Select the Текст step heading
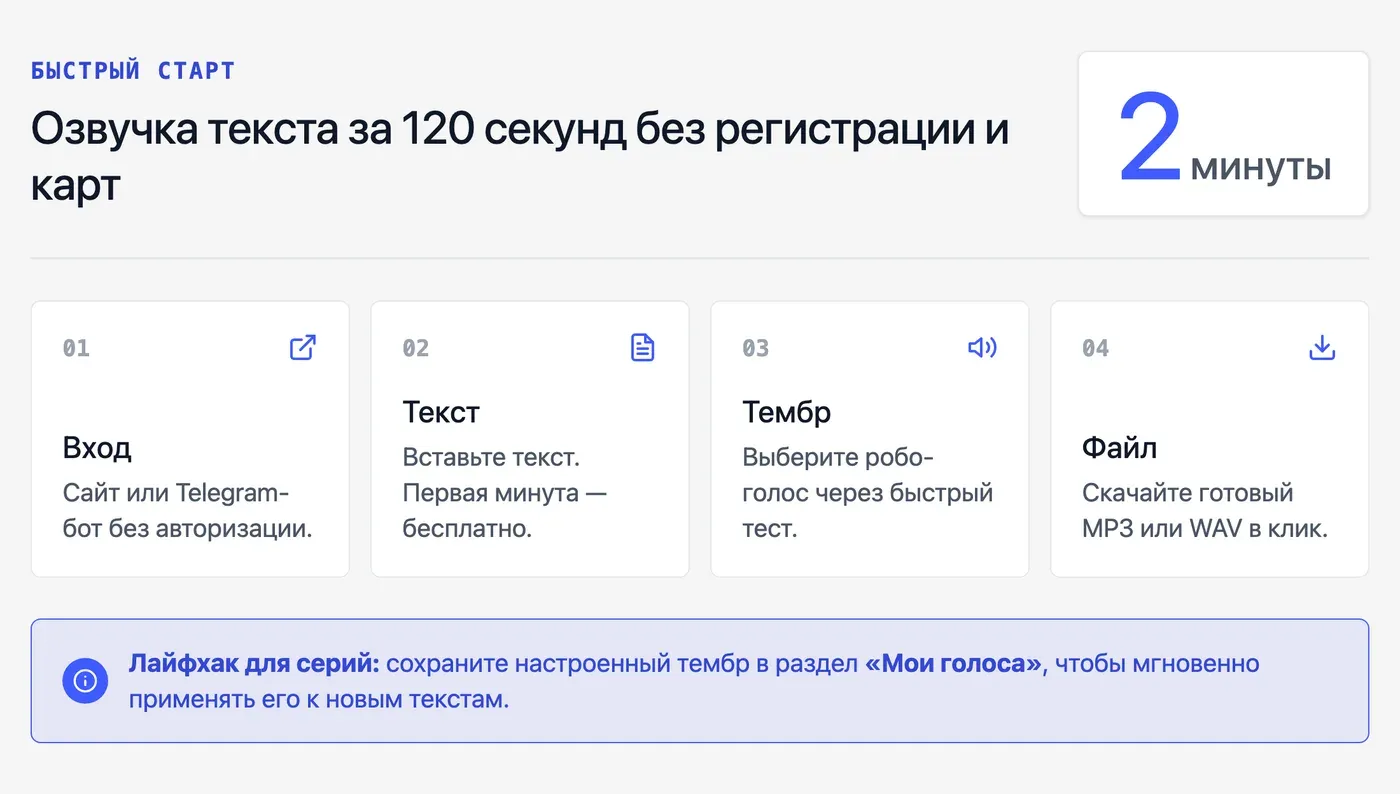Viewport: 1400px width, 794px height. click(x=441, y=412)
